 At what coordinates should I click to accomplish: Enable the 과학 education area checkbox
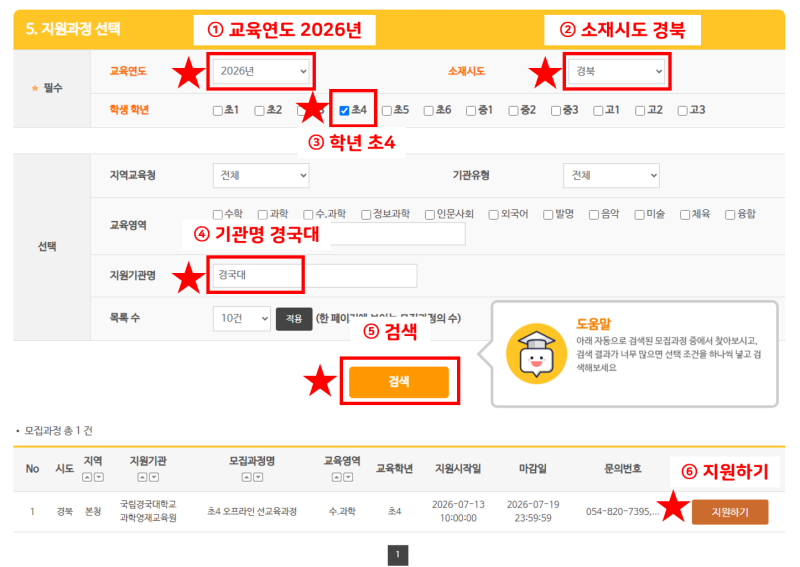tap(263, 214)
